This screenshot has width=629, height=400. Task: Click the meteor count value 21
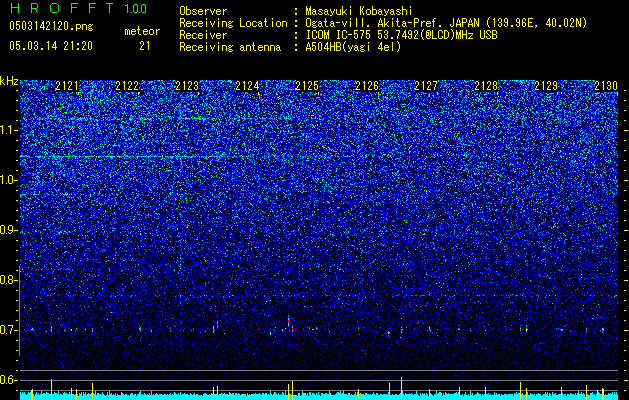(145, 46)
